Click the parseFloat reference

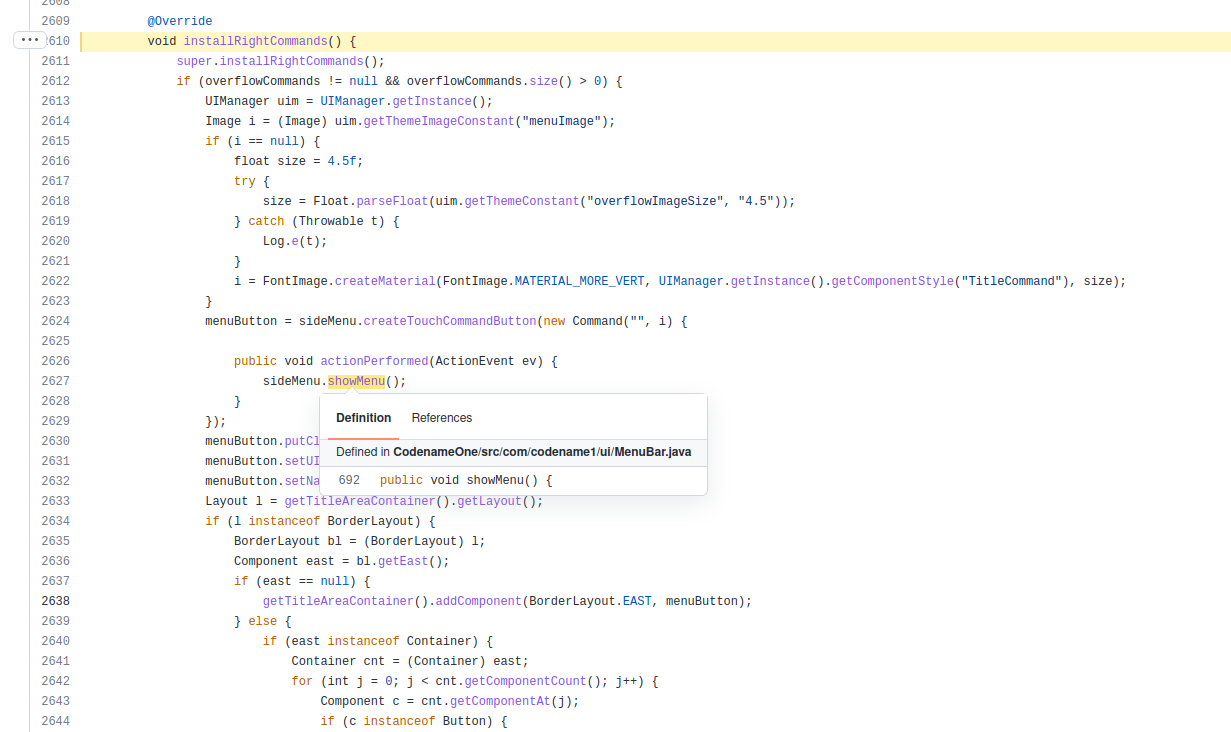click(x=391, y=201)
